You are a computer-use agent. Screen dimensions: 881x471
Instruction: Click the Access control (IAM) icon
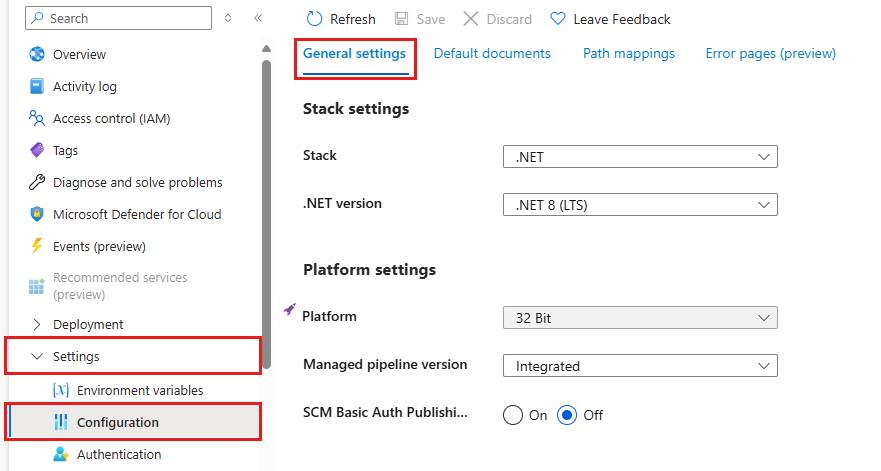tap(37, 119)
